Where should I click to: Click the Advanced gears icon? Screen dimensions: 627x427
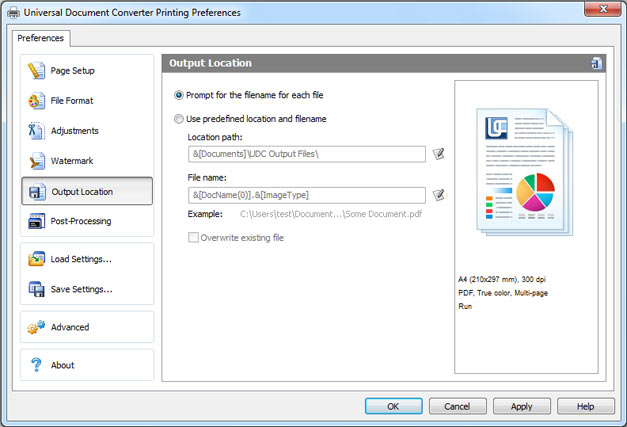[36, 327]
